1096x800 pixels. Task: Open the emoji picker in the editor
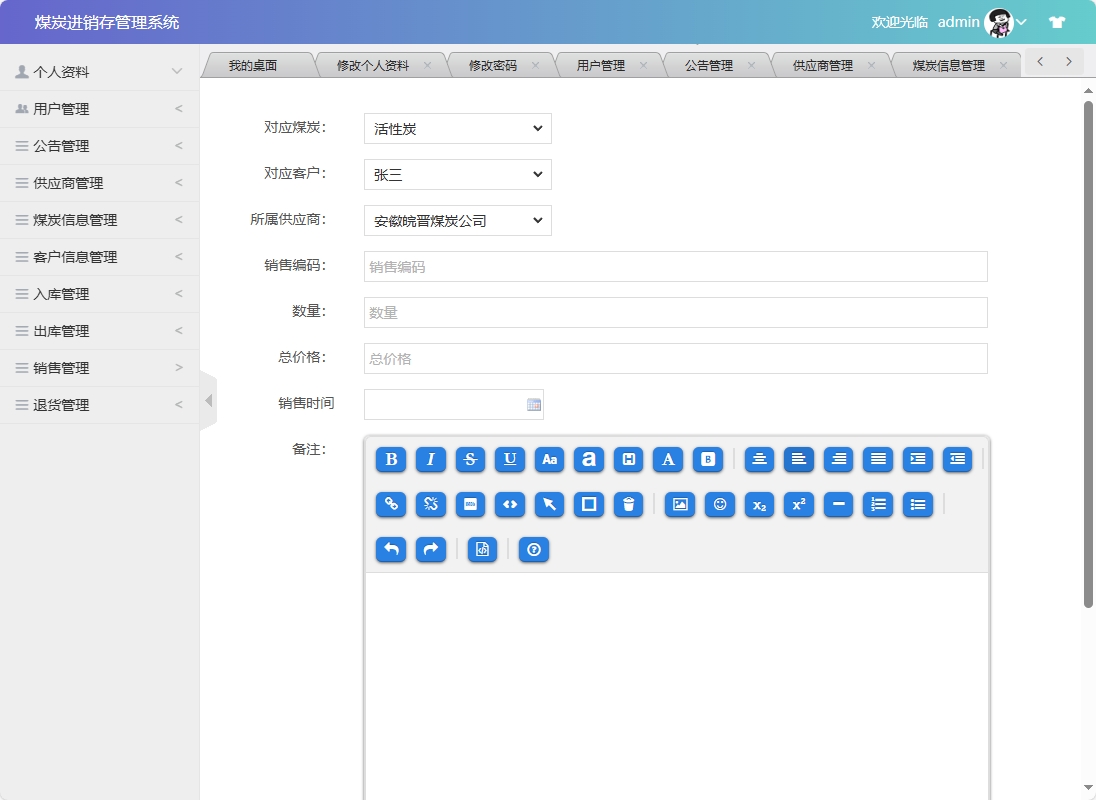pyautogui.click(x=720, y=505)
